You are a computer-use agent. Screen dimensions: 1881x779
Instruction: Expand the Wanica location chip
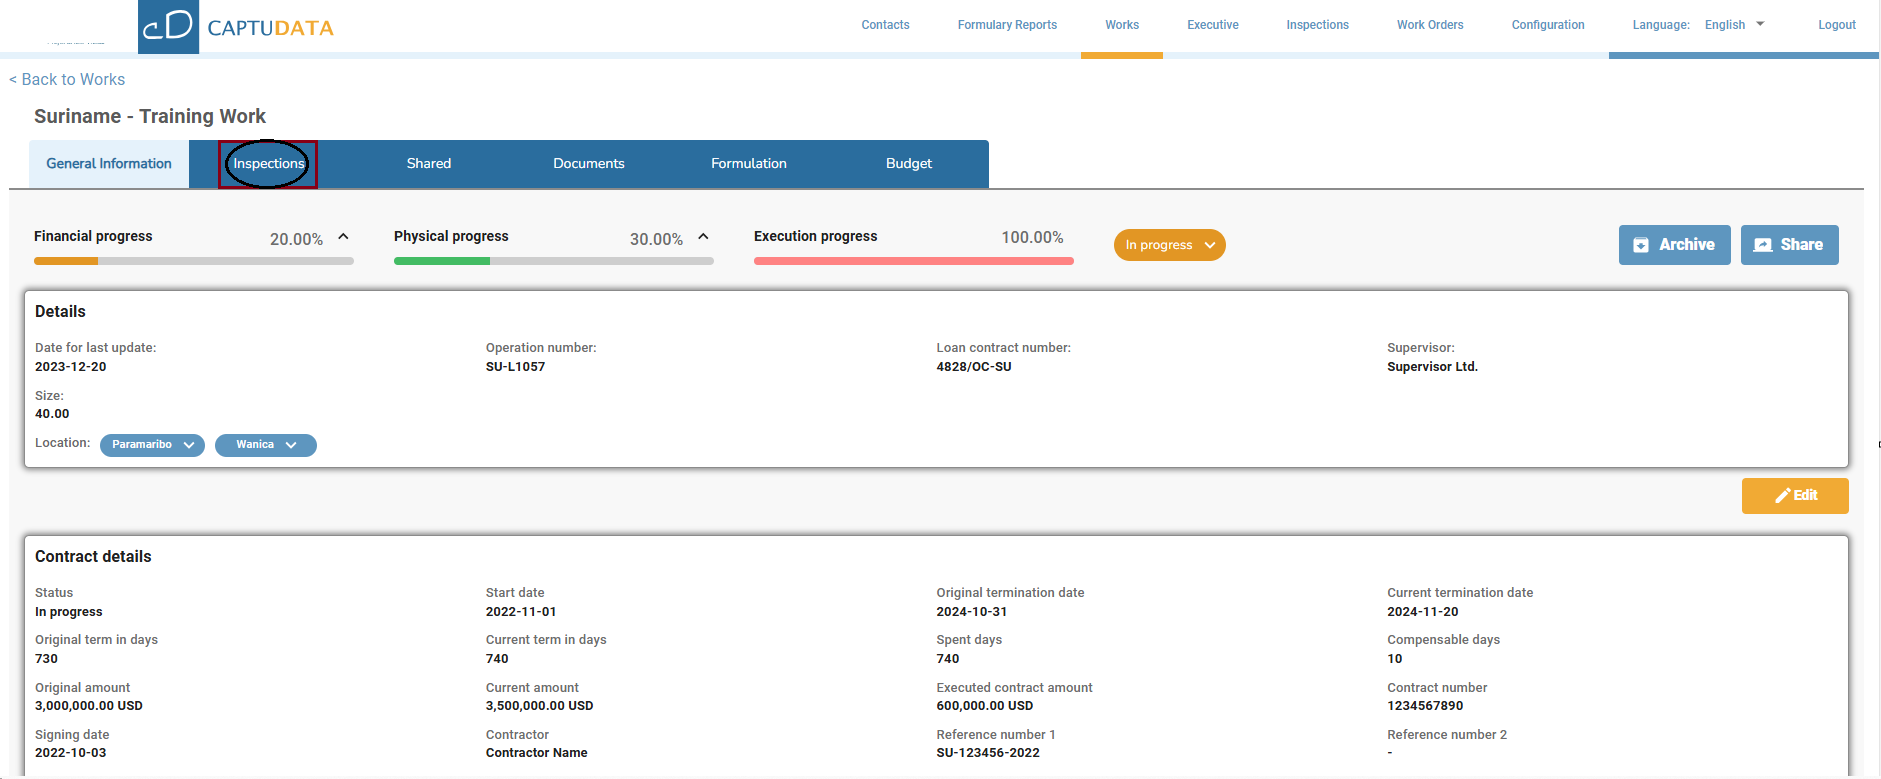pyautogui.click(x=265, y=445)
